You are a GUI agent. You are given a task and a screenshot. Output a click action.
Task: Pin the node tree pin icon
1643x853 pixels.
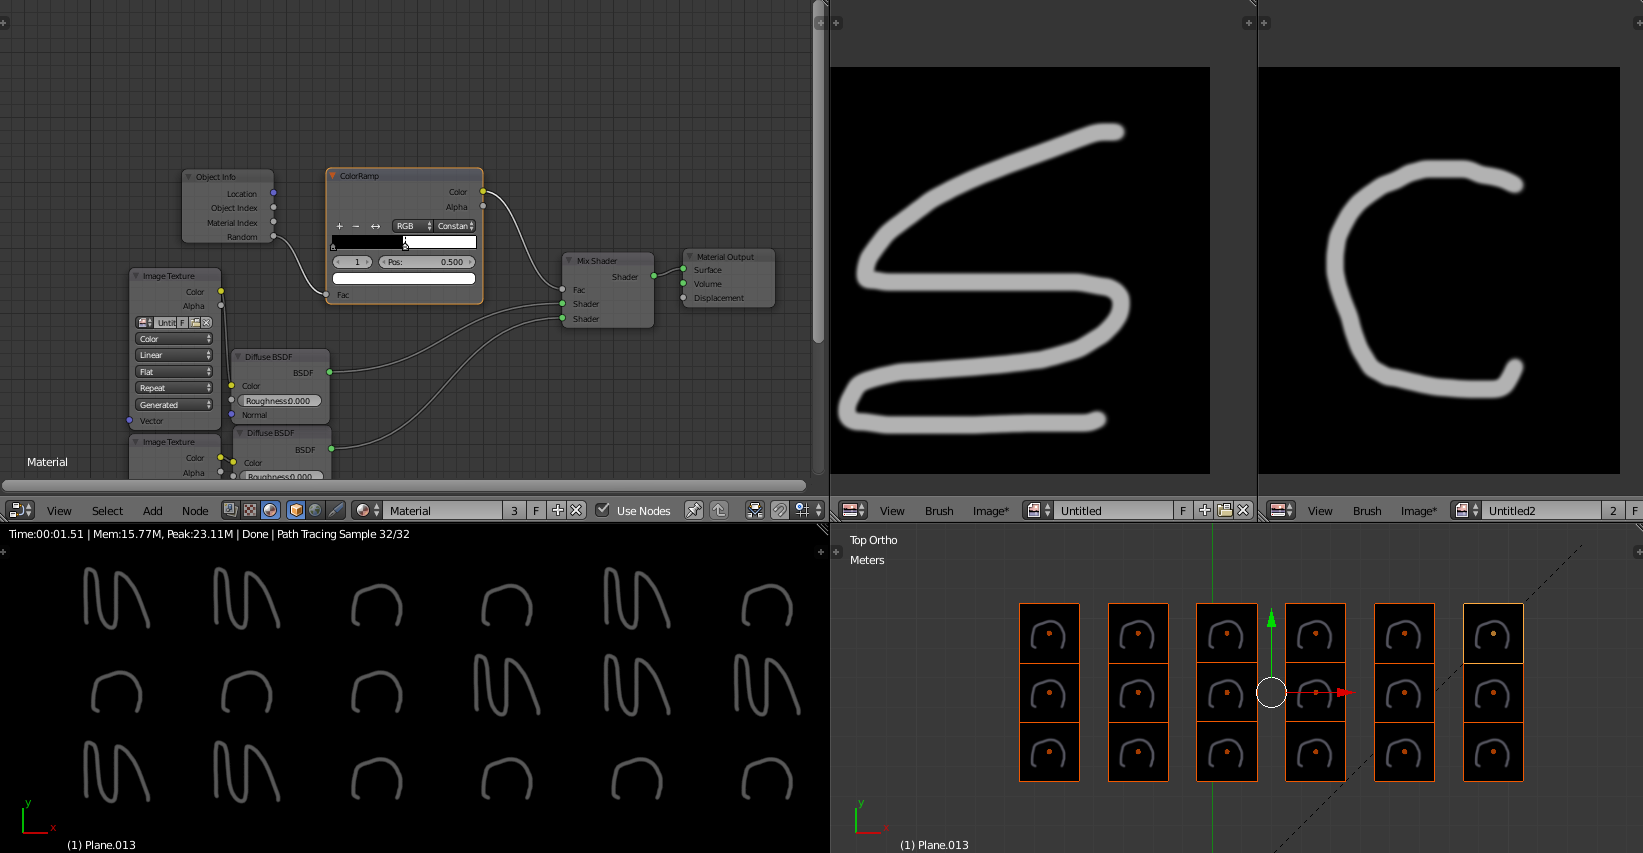[693, 510]
